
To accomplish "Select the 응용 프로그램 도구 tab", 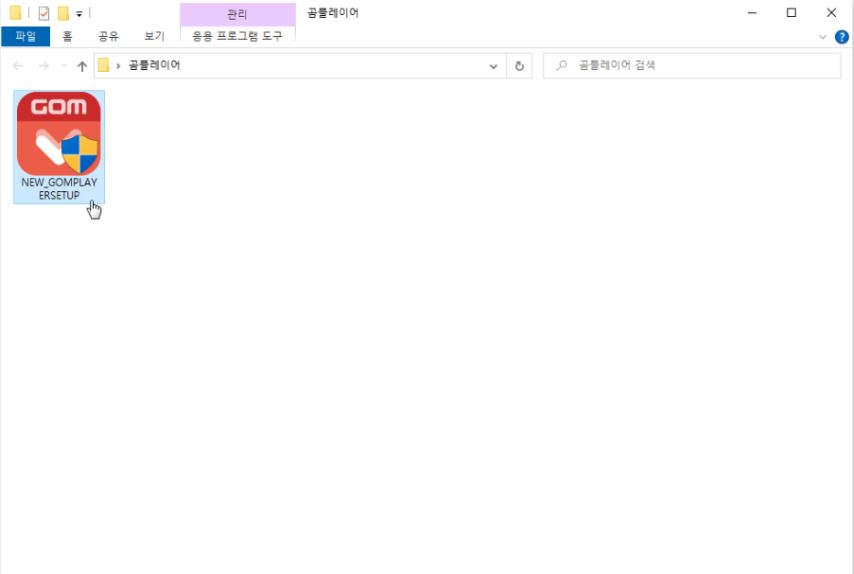I will click(x=237, y=36).
